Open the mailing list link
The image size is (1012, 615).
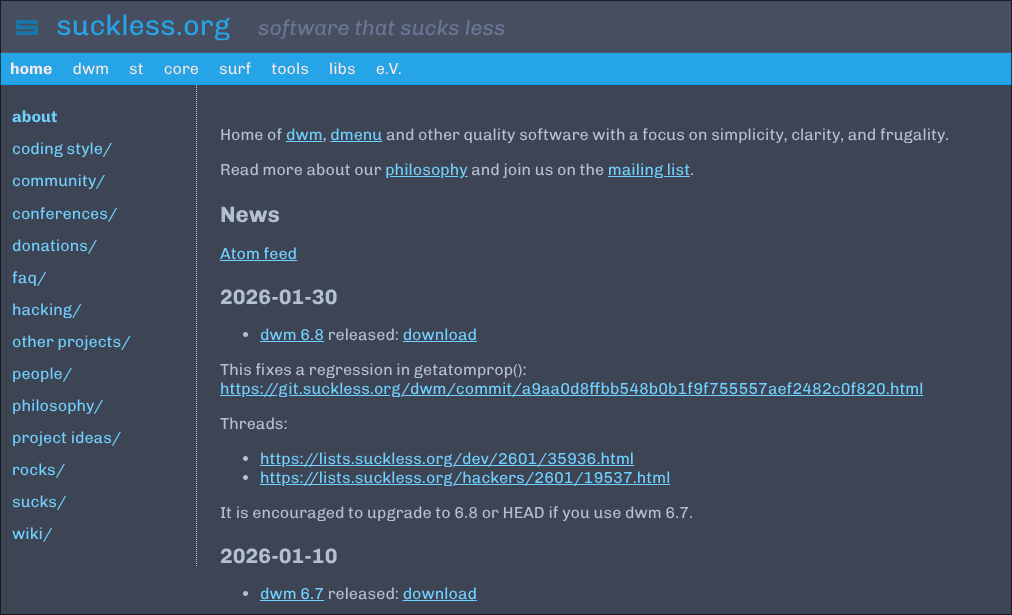click(648, 169)
